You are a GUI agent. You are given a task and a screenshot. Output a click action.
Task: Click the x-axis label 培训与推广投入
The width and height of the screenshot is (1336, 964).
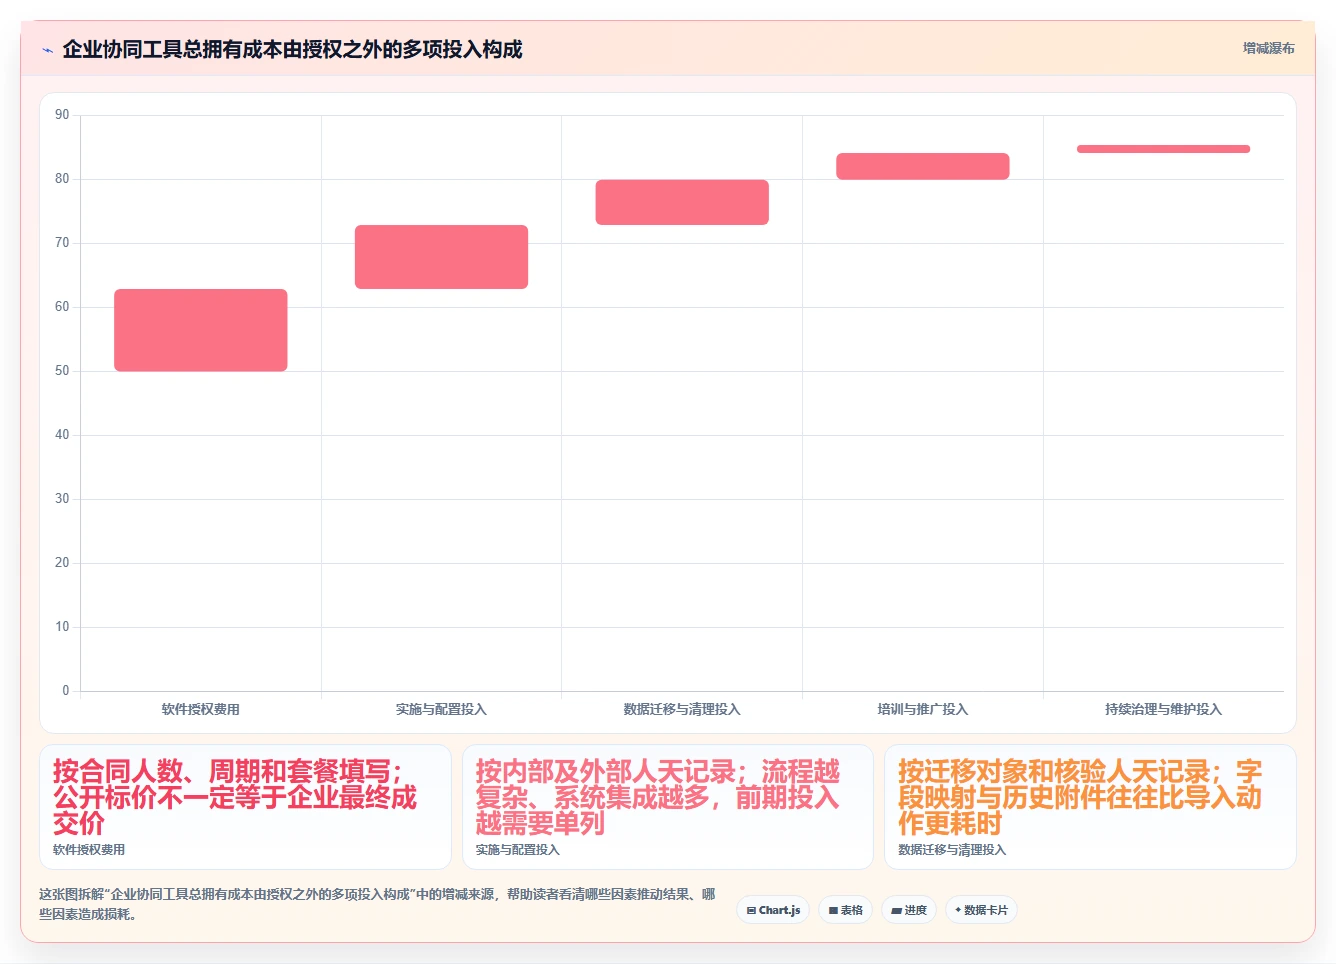[x=923, y=709]
